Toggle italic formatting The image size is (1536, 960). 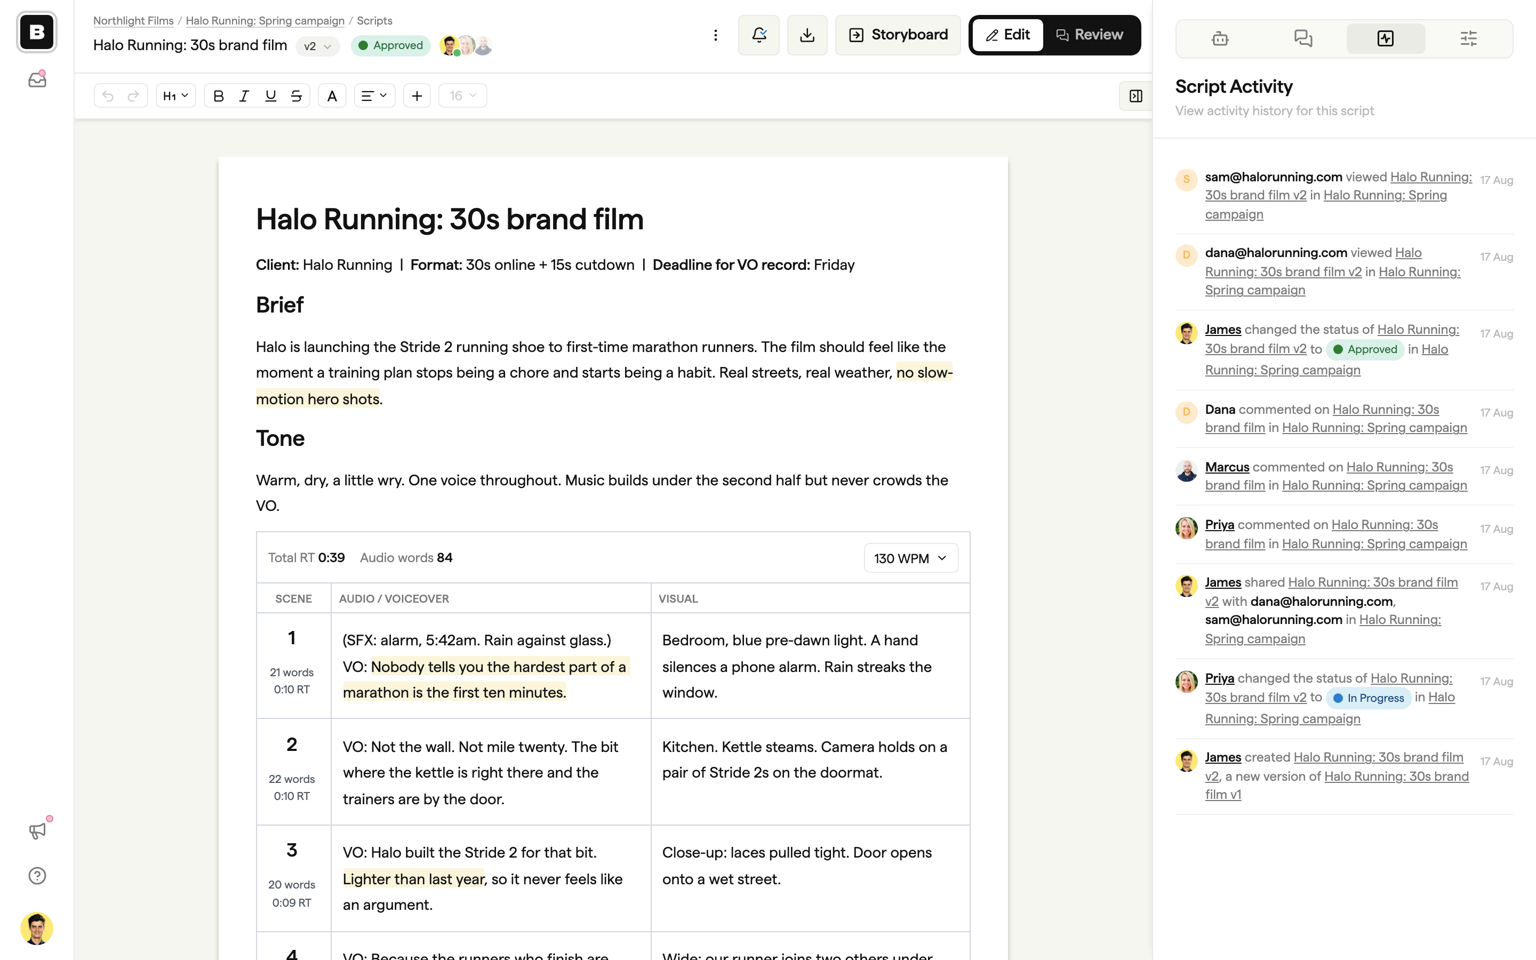[x=244, y=96]
